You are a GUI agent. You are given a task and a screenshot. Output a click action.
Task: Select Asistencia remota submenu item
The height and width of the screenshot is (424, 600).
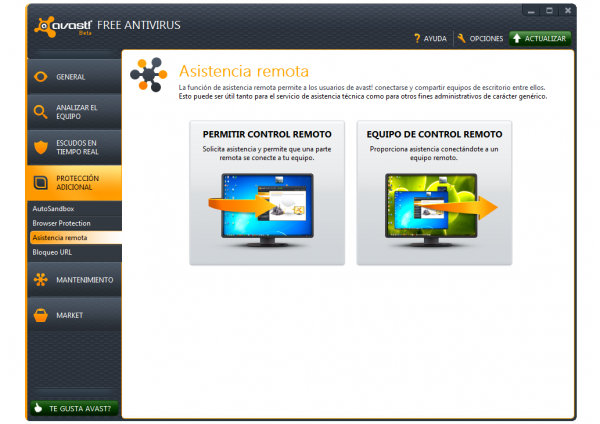point(76,238)
